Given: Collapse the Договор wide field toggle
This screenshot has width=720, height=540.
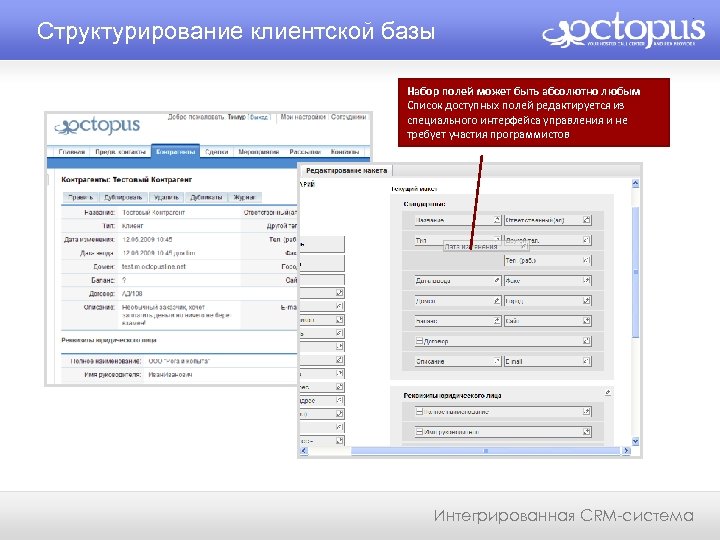Looking at the screenshot, I should [419, 341].
